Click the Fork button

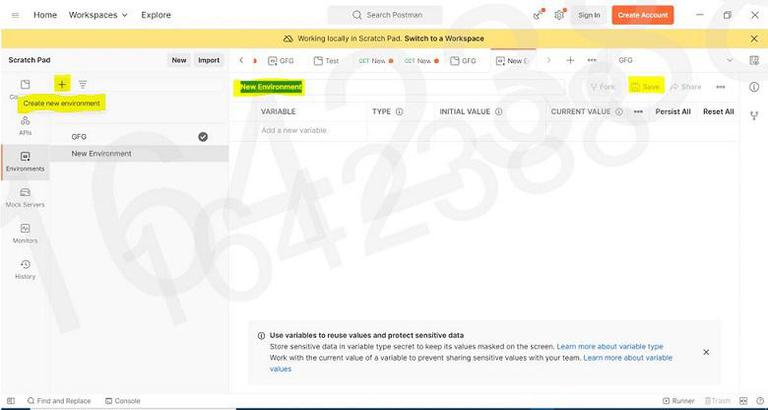pyautogui.click(x=602, y=87)
